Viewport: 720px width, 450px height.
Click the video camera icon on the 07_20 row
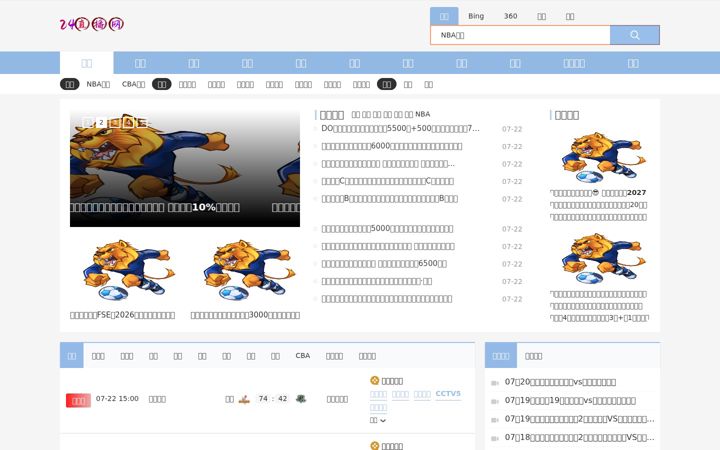click(495, 382)
